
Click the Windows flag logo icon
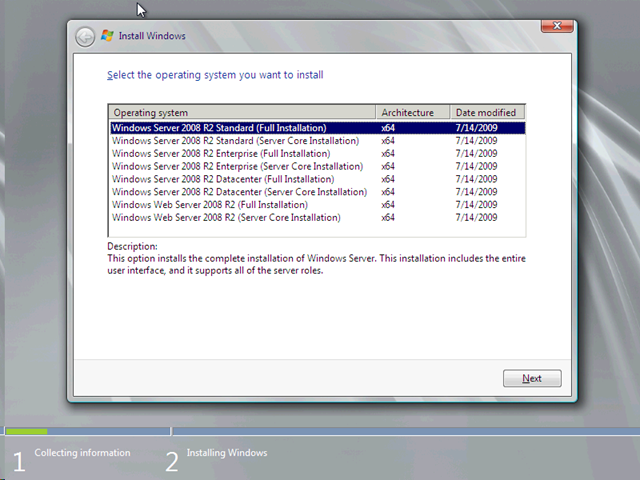(x=107, y=36)
